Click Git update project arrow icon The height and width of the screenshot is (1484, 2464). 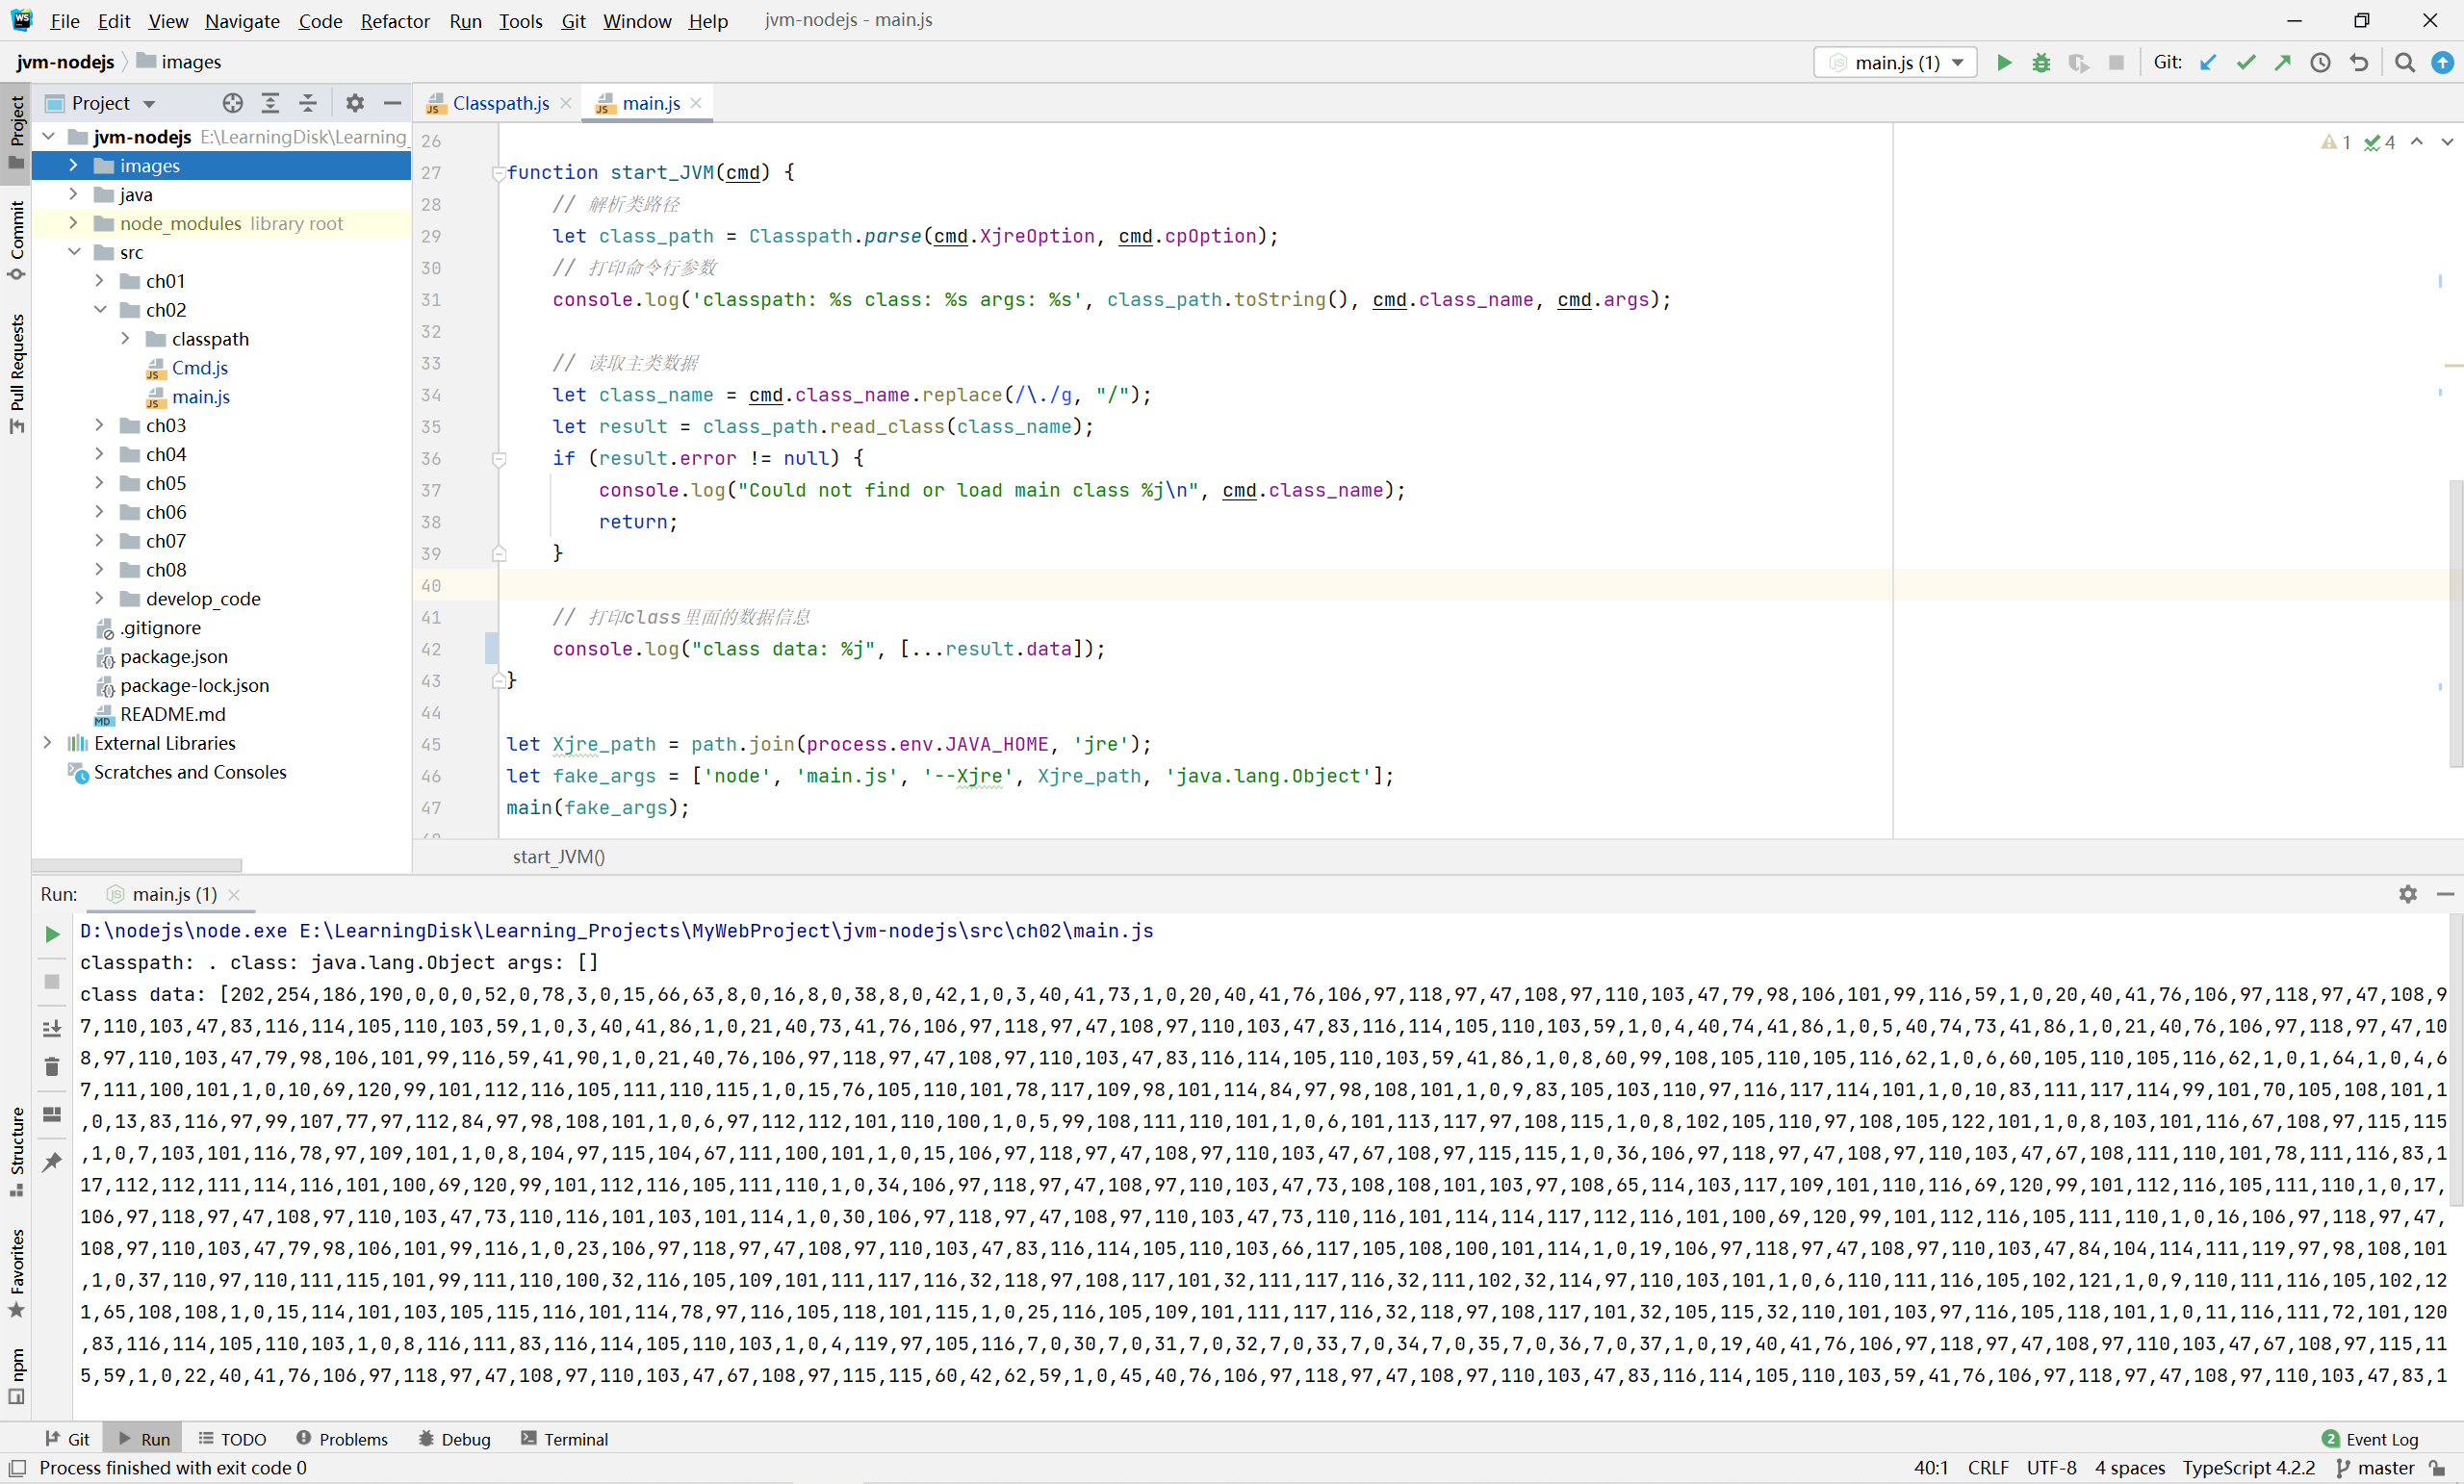coord(2208,63)
